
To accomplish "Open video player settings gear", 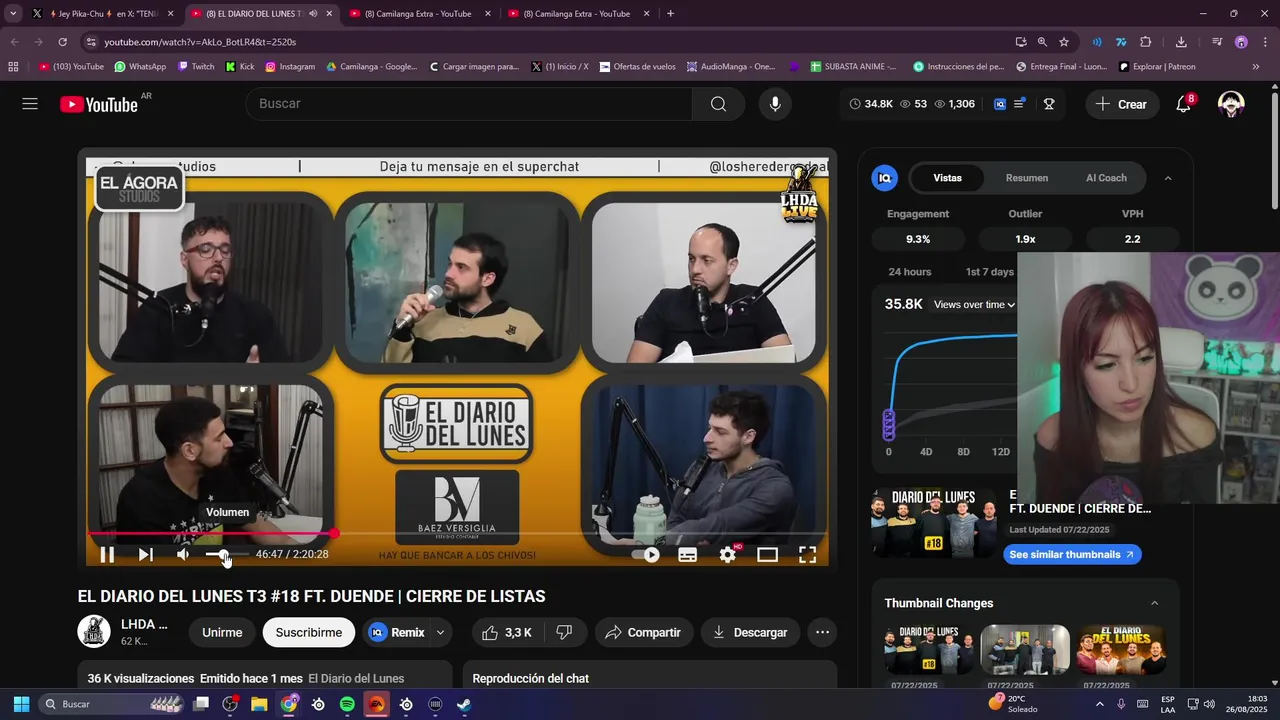I will click(728, 554).
